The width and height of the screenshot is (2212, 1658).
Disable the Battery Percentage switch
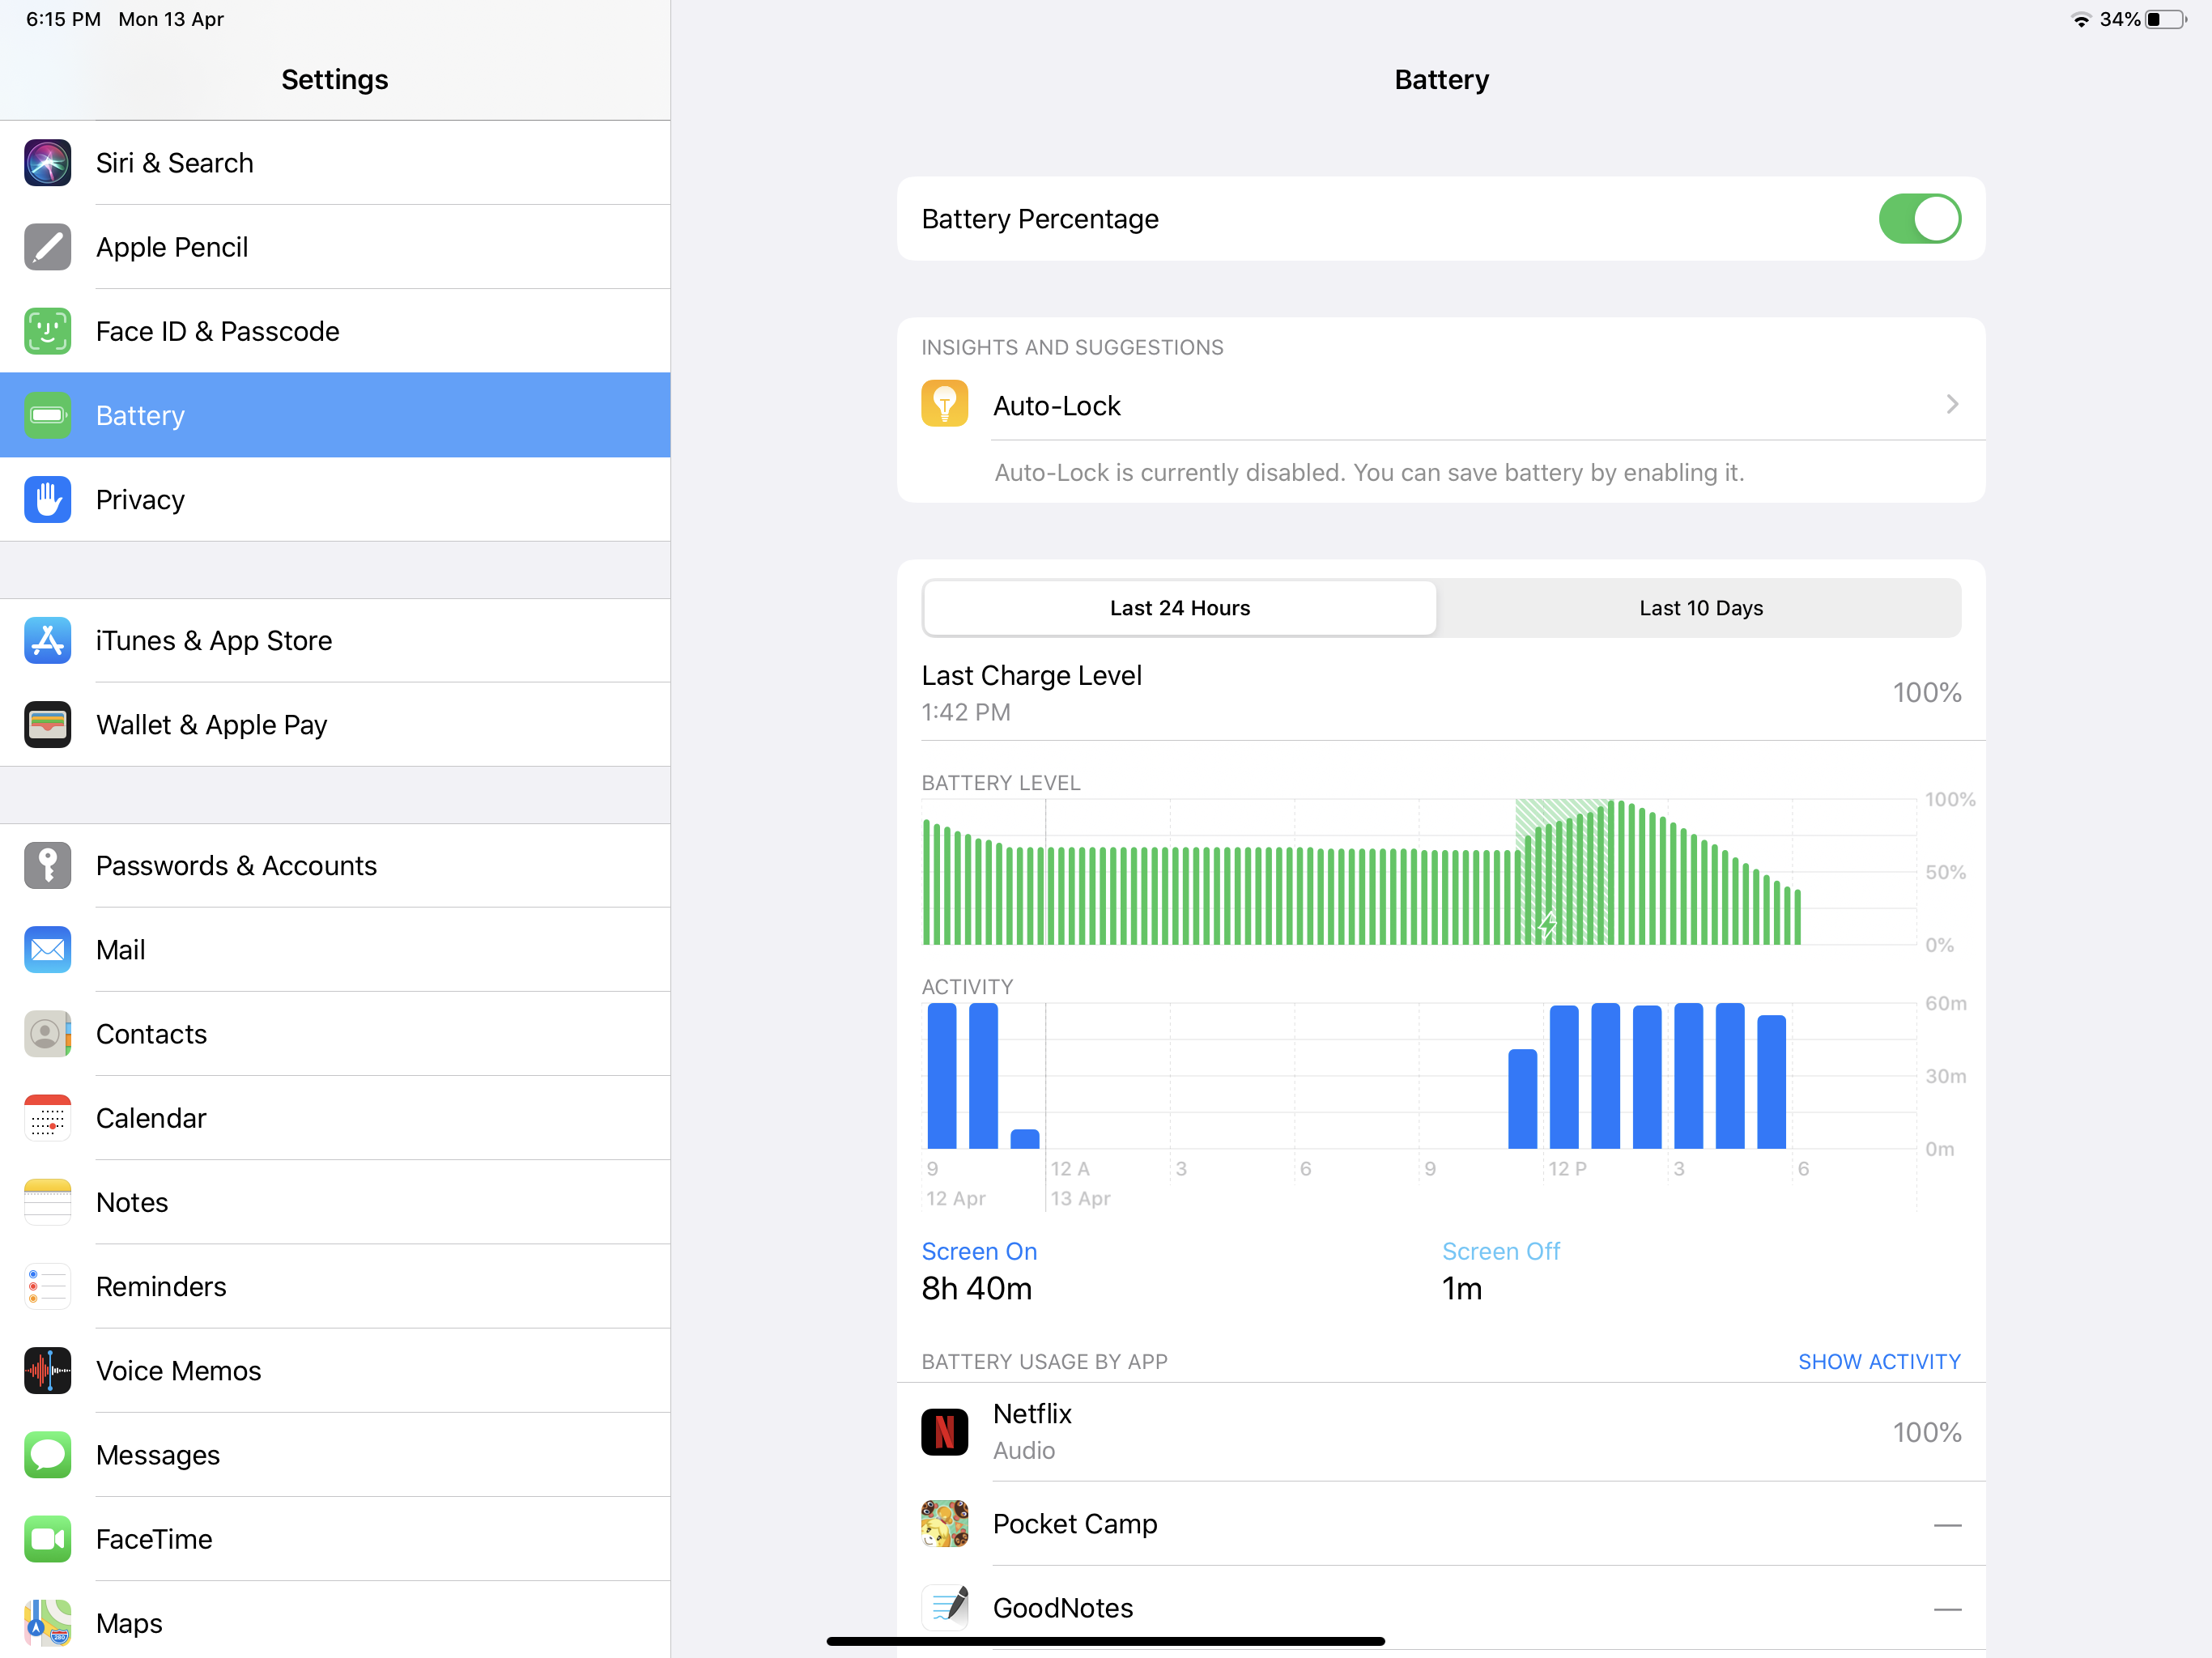pos(1918,219)
